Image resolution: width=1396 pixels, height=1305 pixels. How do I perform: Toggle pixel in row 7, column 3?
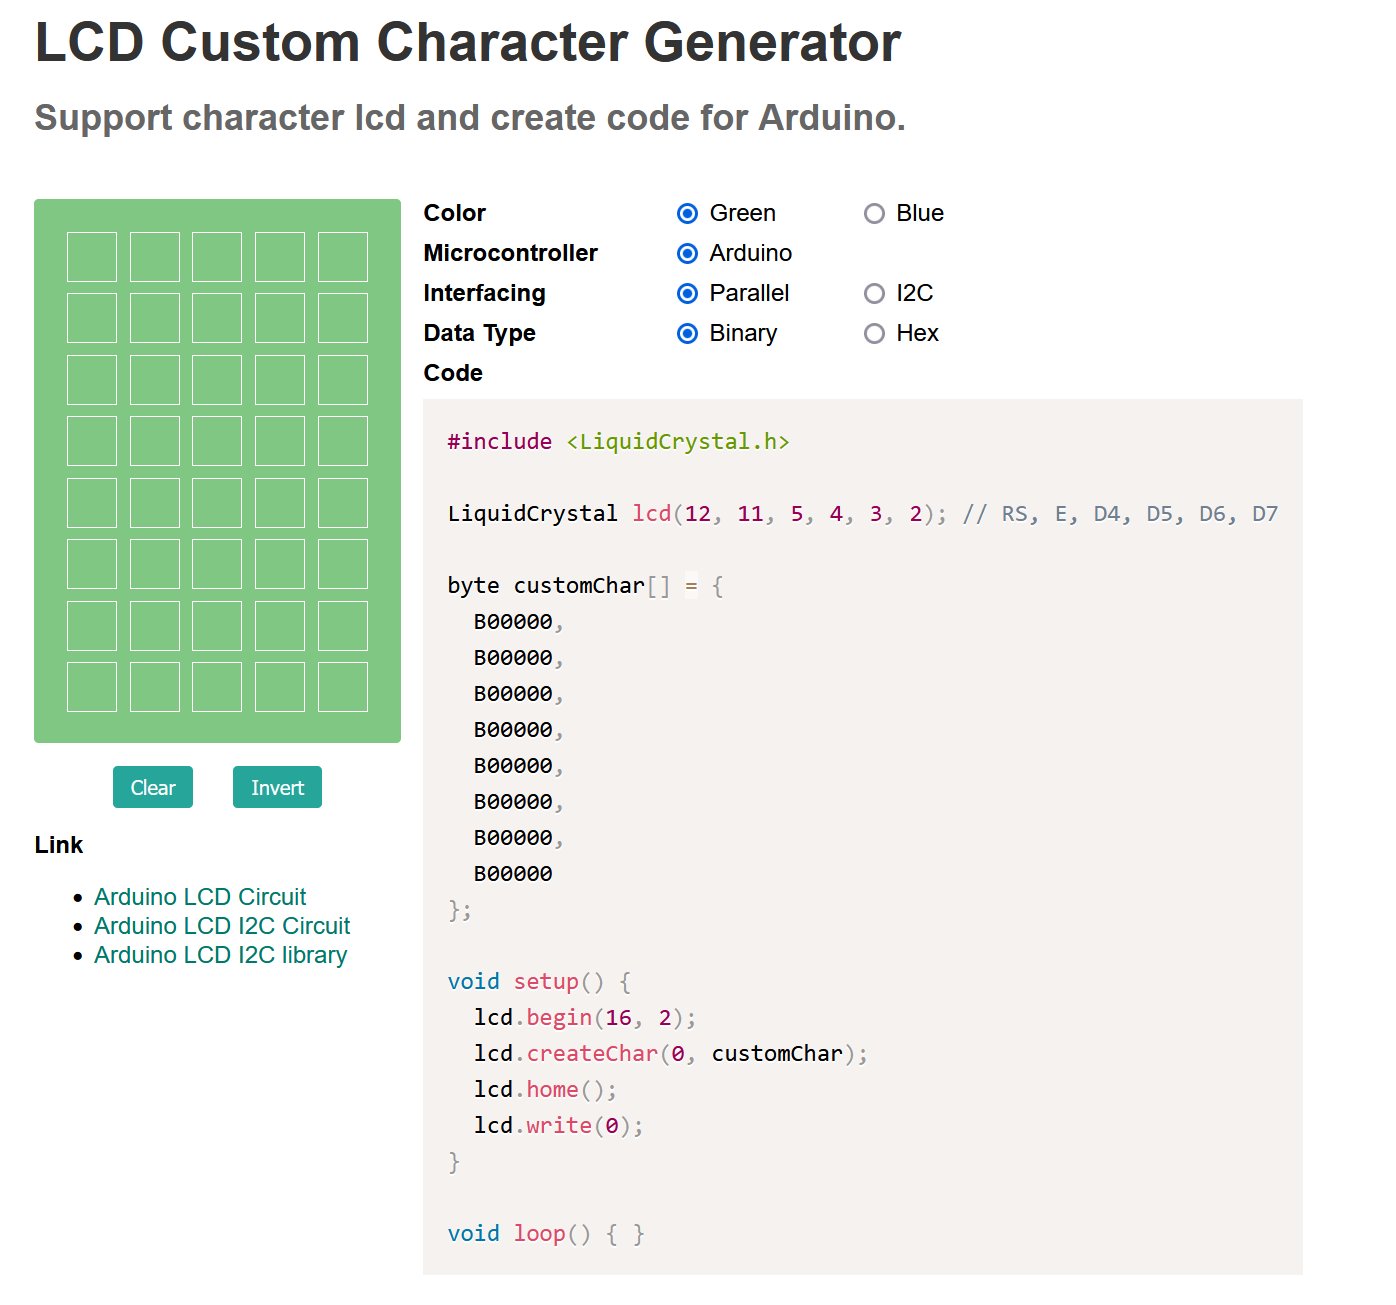click(217, 626)
